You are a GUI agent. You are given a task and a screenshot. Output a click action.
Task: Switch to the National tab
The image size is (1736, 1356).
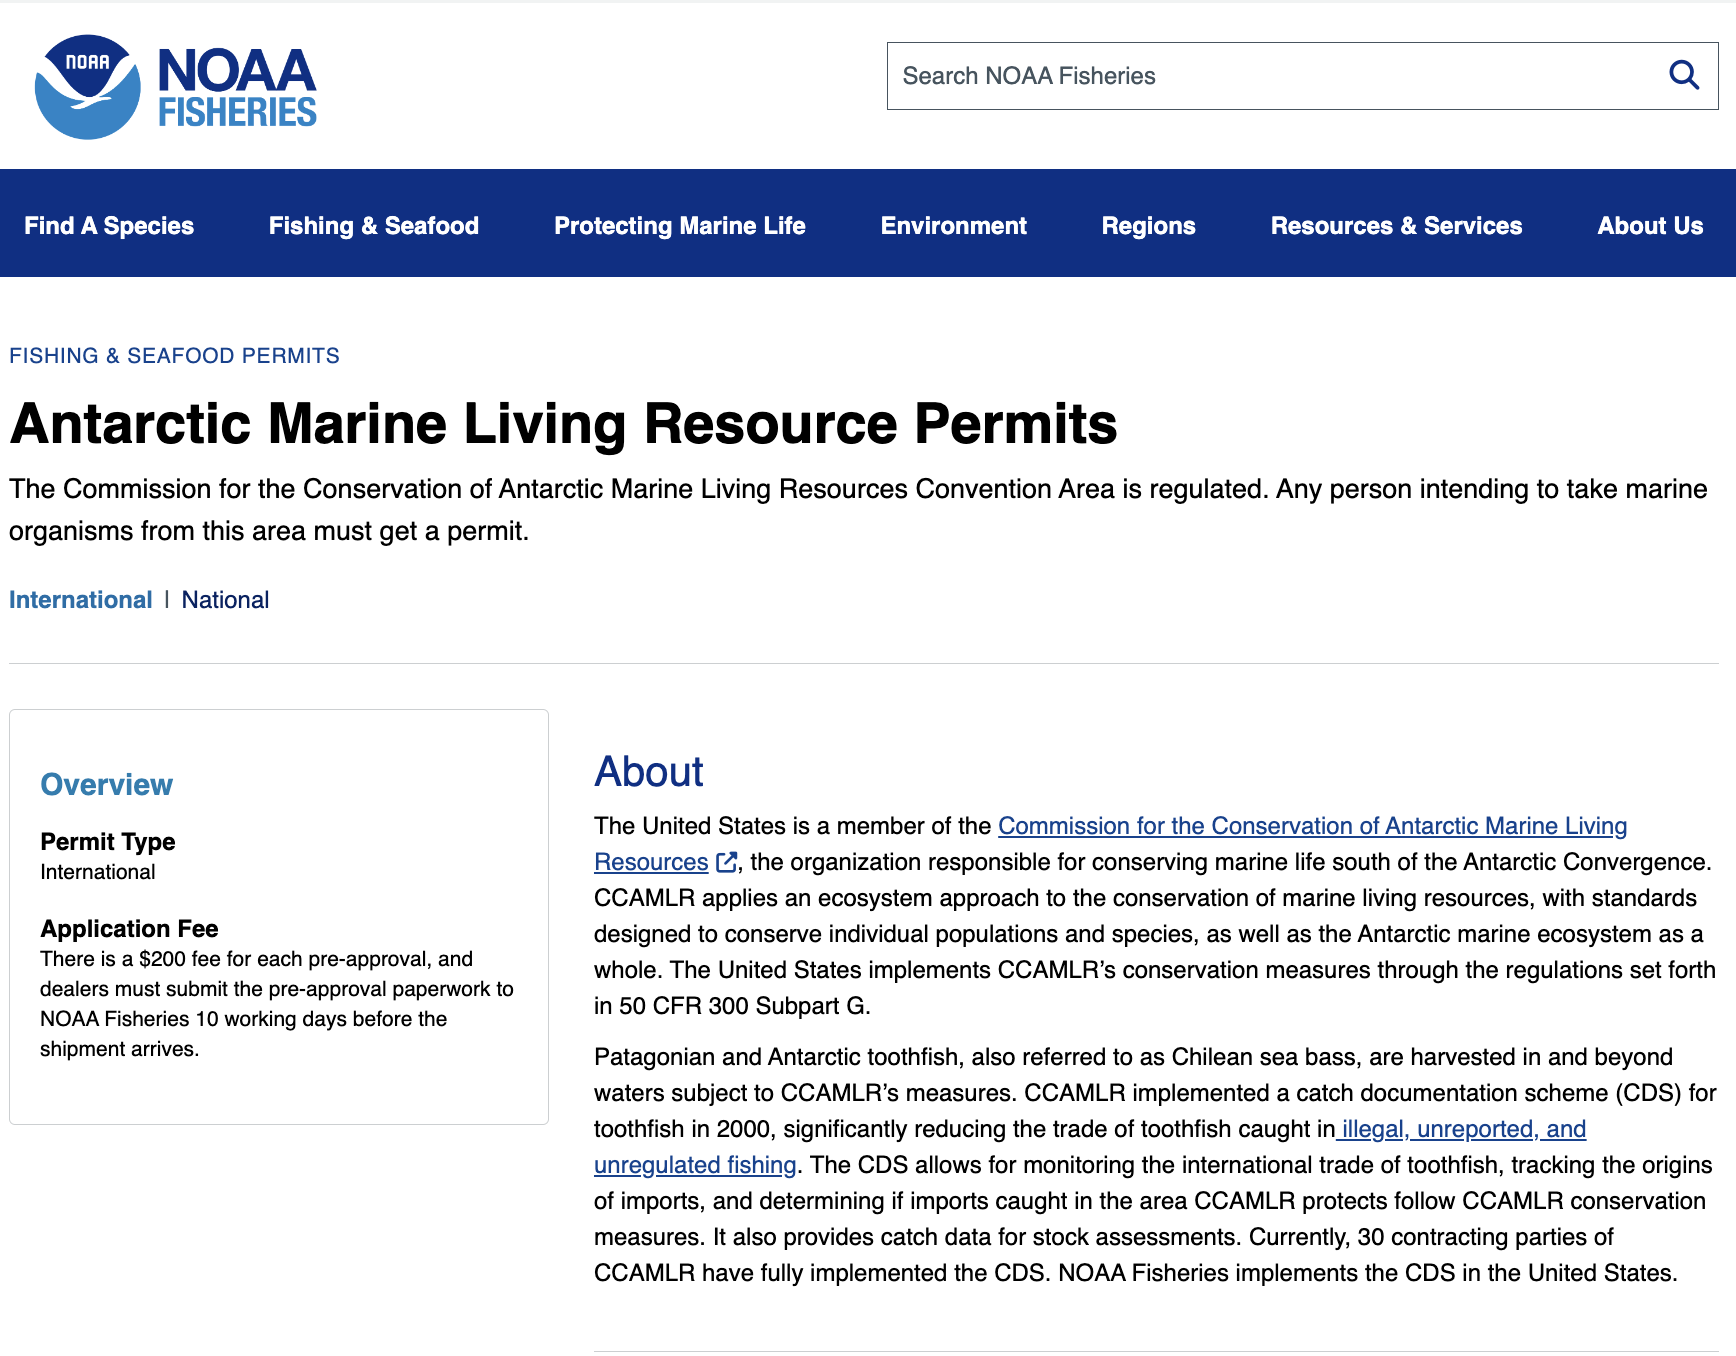coord(225,600)
